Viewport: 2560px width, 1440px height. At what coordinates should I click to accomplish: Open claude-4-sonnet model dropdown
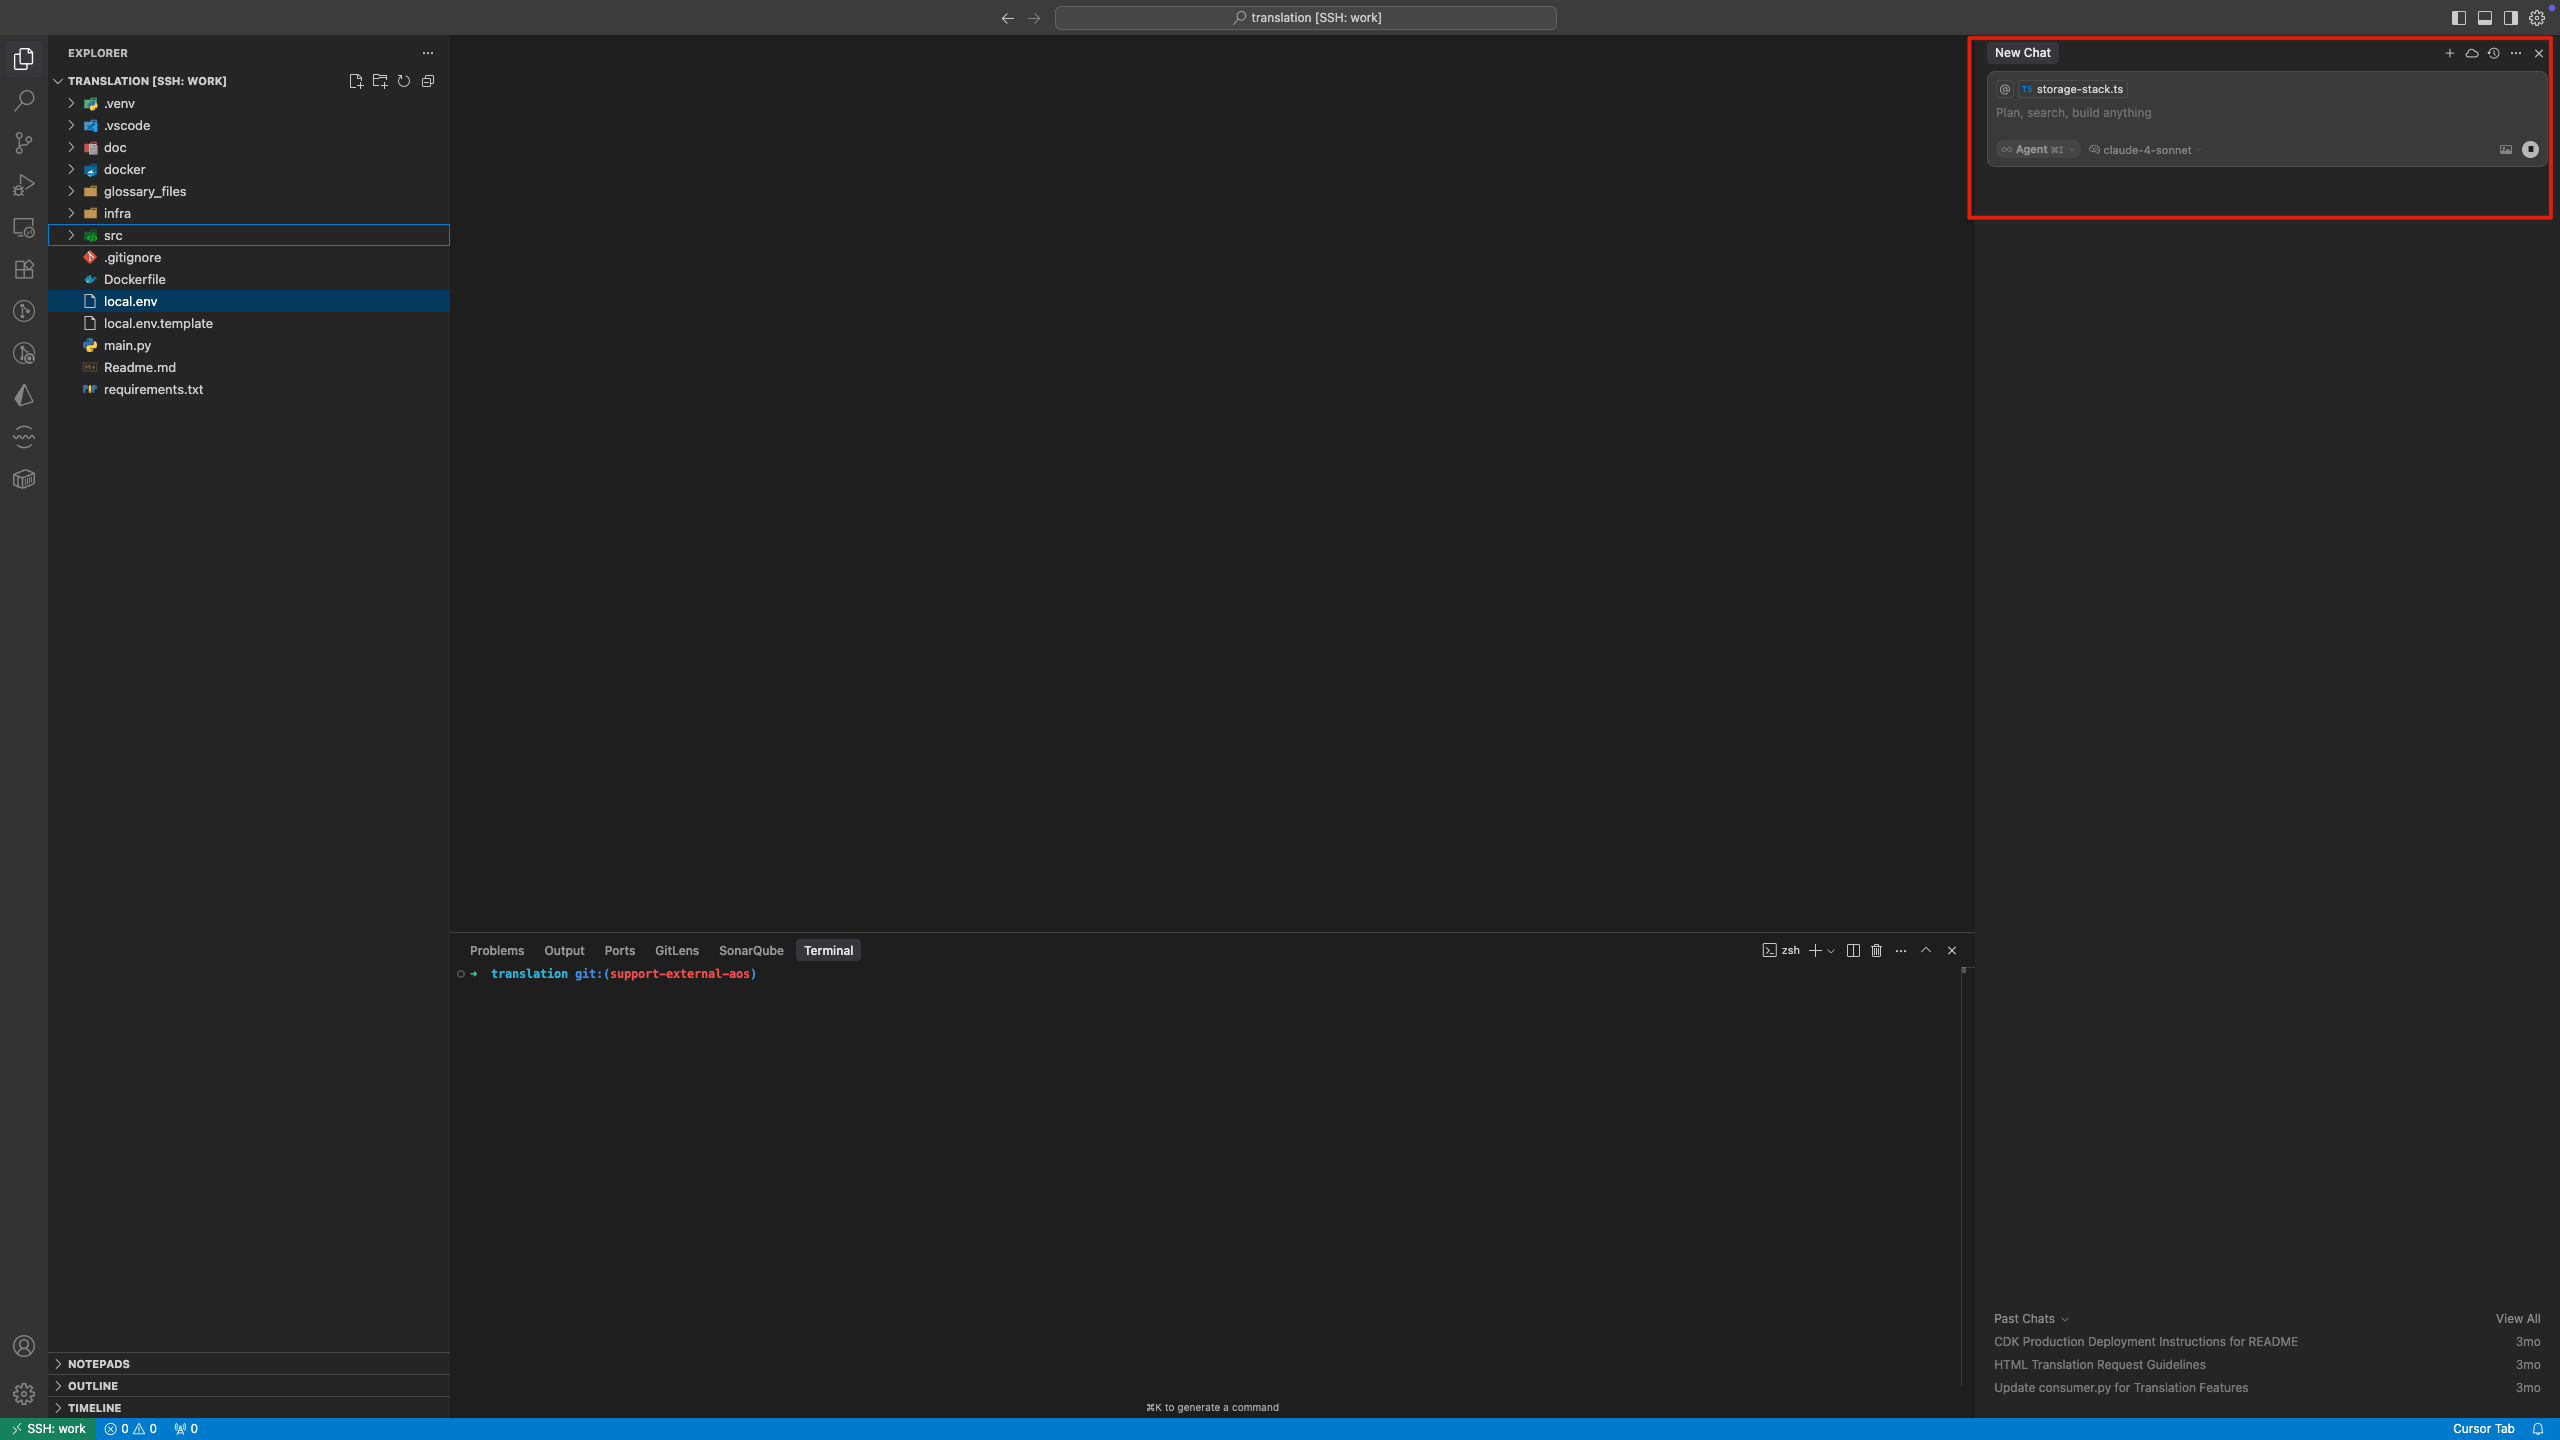[x=2146, y=150]
